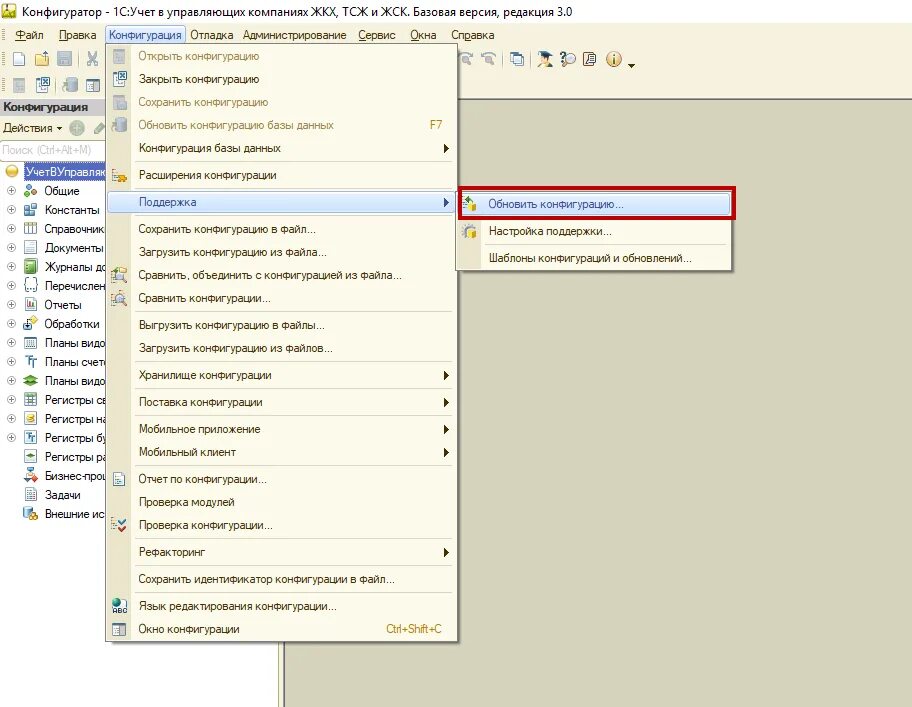Click the ABC globe language icon

pyautogui.click(x=119, y=606)
